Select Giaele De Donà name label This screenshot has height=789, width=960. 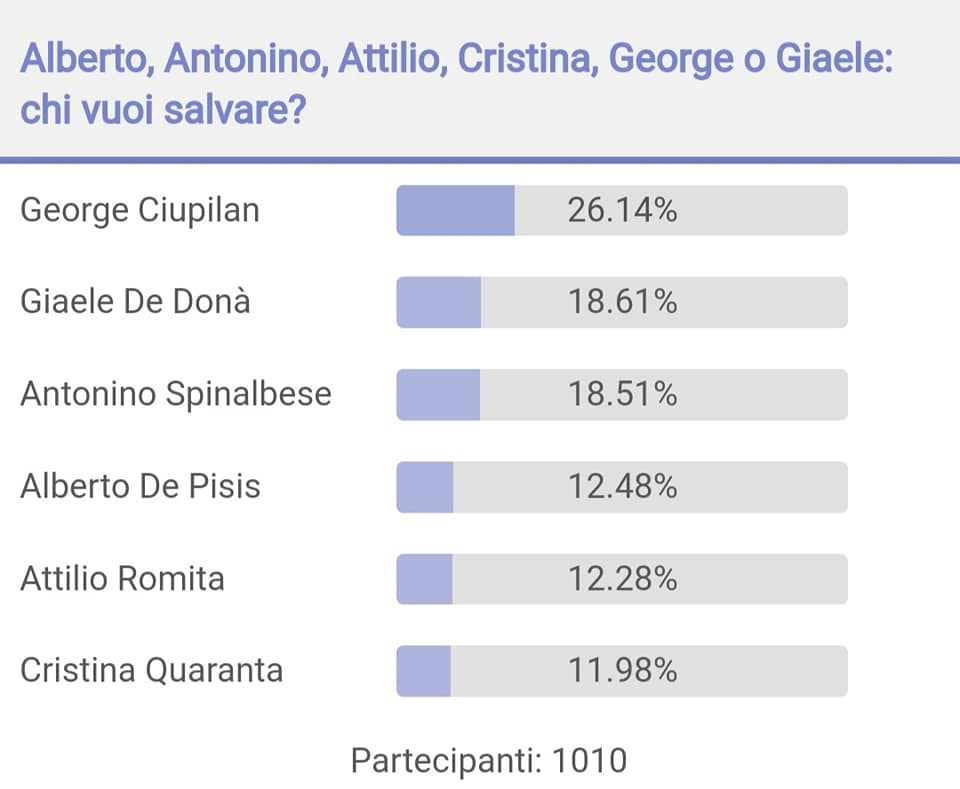pyautogui.click(x=135, y=302)
